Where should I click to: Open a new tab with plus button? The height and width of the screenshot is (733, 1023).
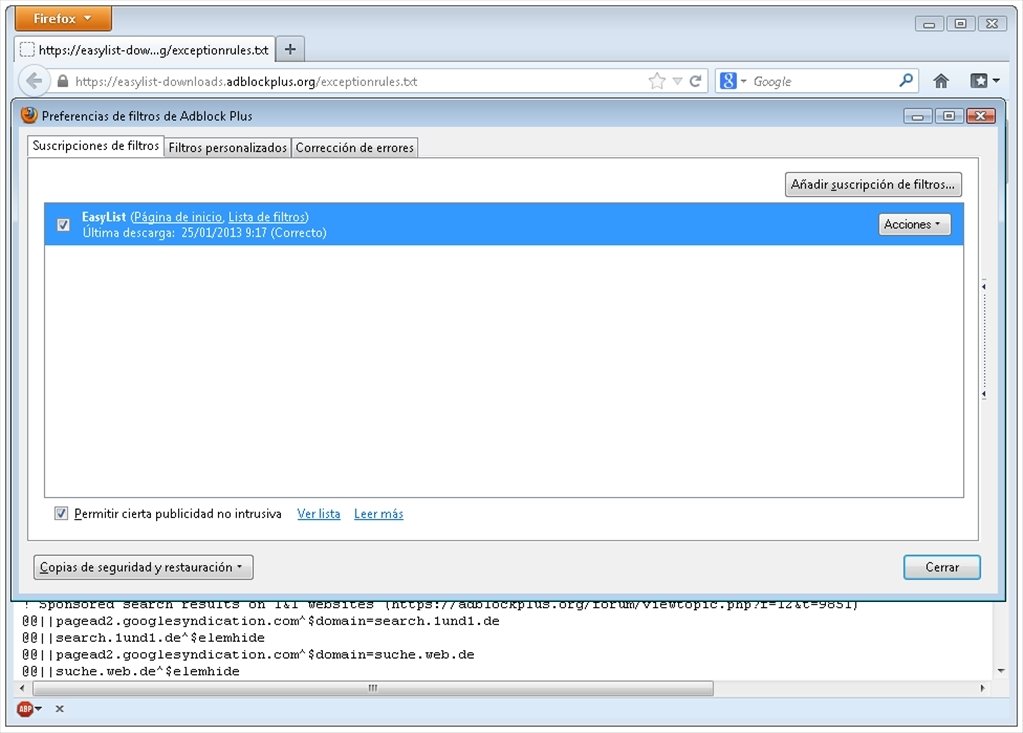pos(290,49)
